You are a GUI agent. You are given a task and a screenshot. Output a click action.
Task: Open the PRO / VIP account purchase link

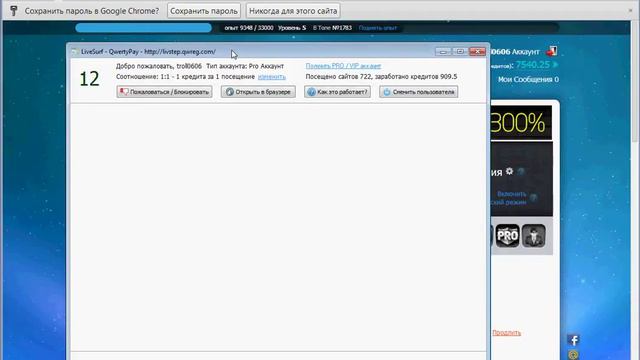coord(343,66)
